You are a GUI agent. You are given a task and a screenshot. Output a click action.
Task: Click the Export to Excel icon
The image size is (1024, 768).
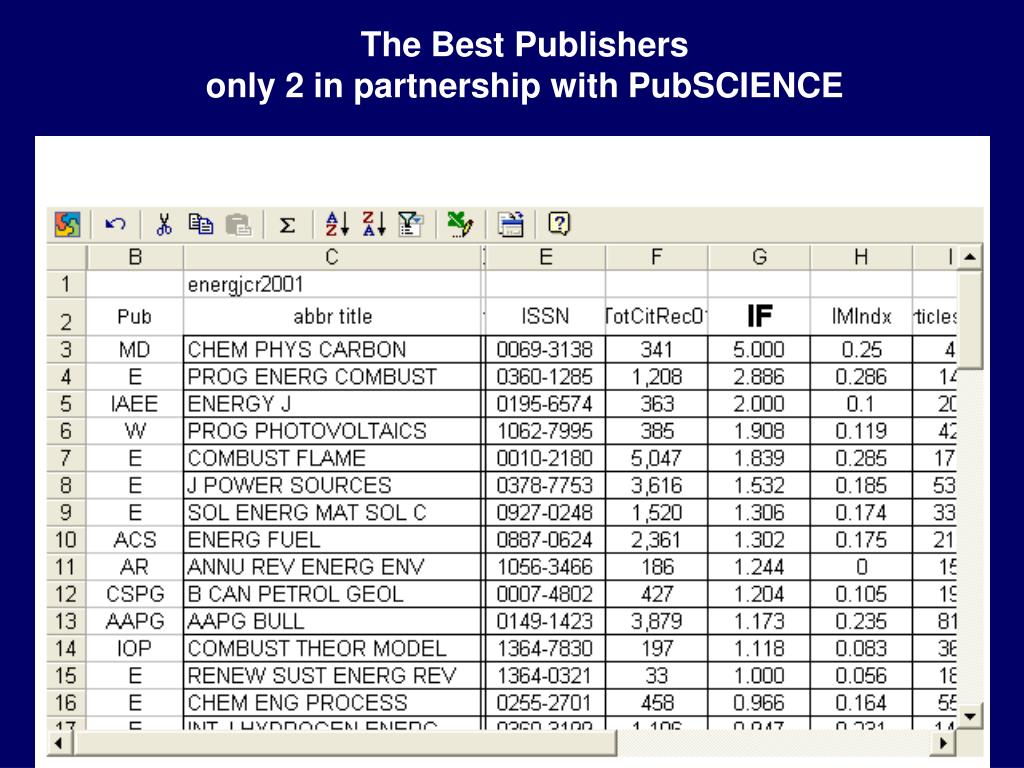pyautogui.click(x=460, y=225)
